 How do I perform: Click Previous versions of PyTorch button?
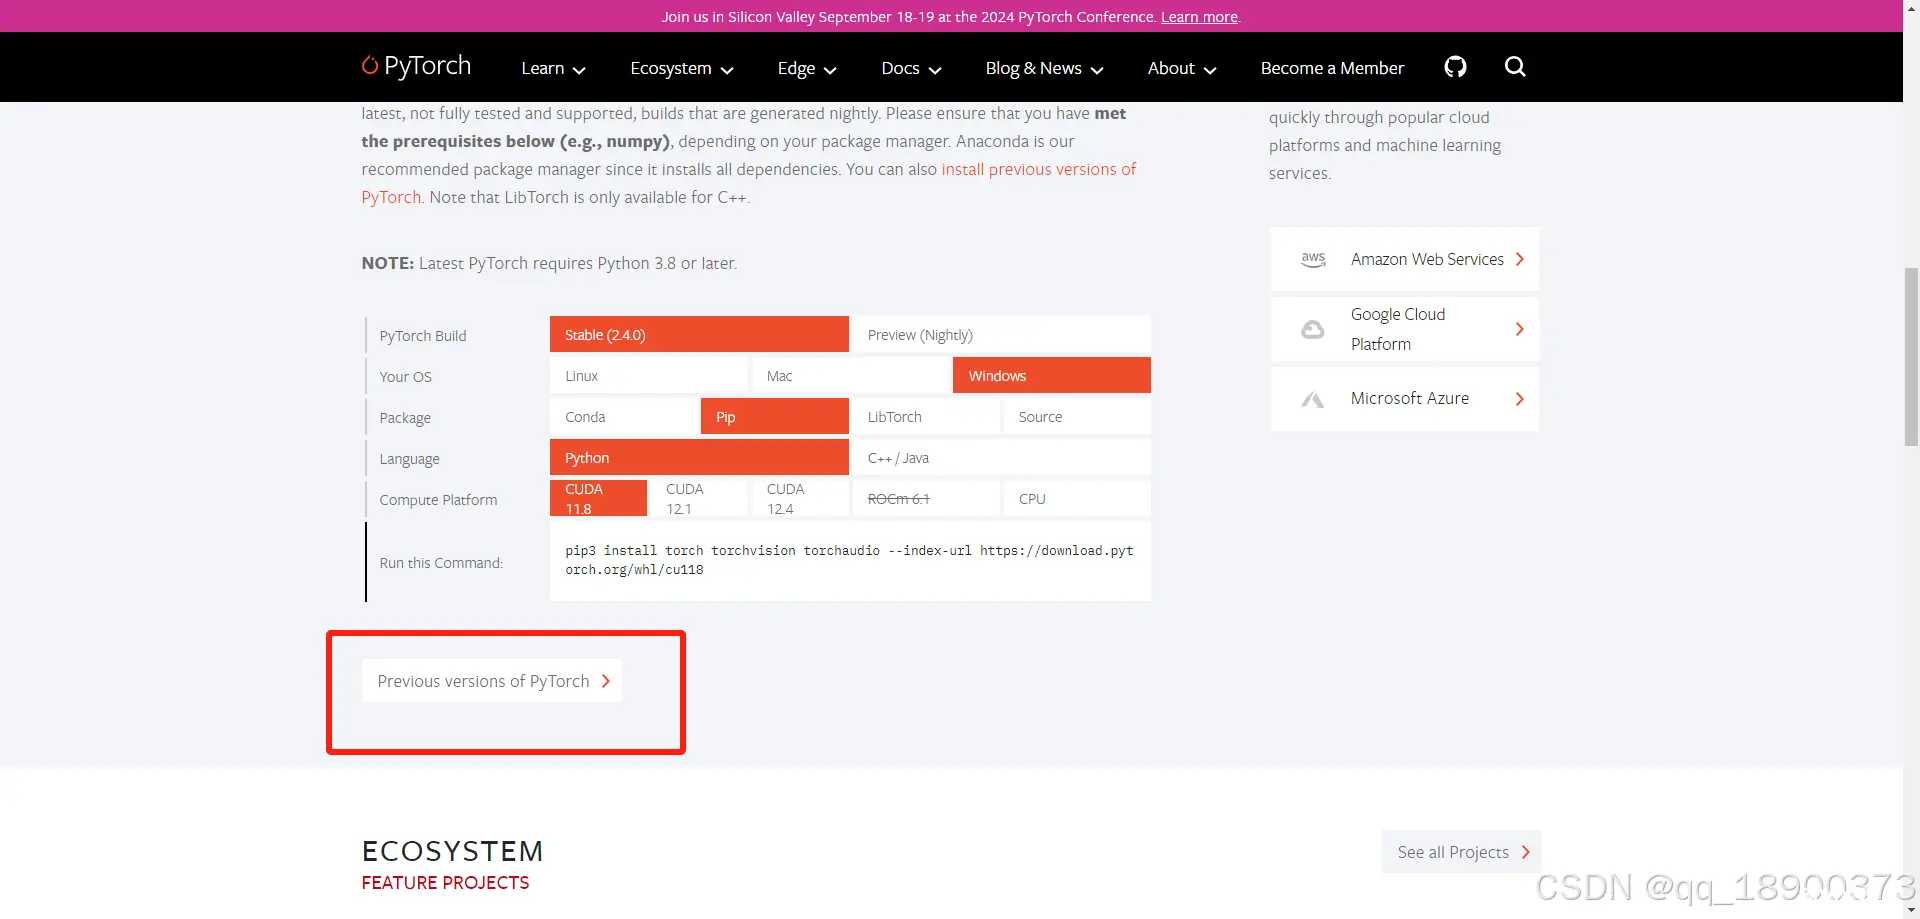pos(492,681)
